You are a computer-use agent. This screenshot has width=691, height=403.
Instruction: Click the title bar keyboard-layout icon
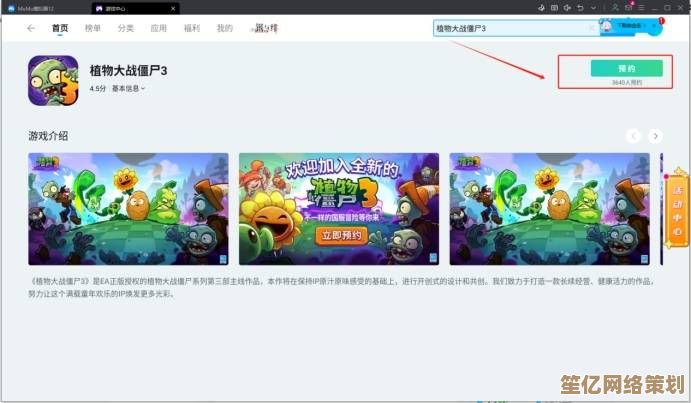[x=554, y=8]
